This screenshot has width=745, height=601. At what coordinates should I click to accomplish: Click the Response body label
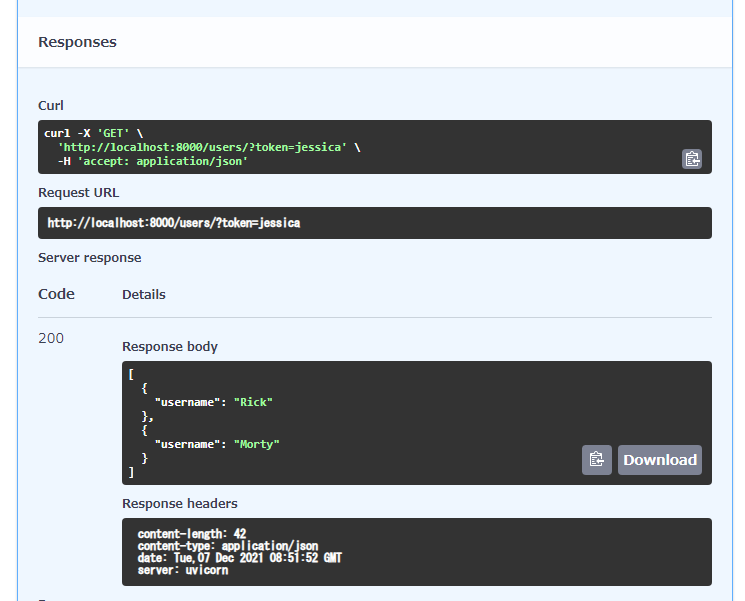pyautogui.click(x=170, y=347)
